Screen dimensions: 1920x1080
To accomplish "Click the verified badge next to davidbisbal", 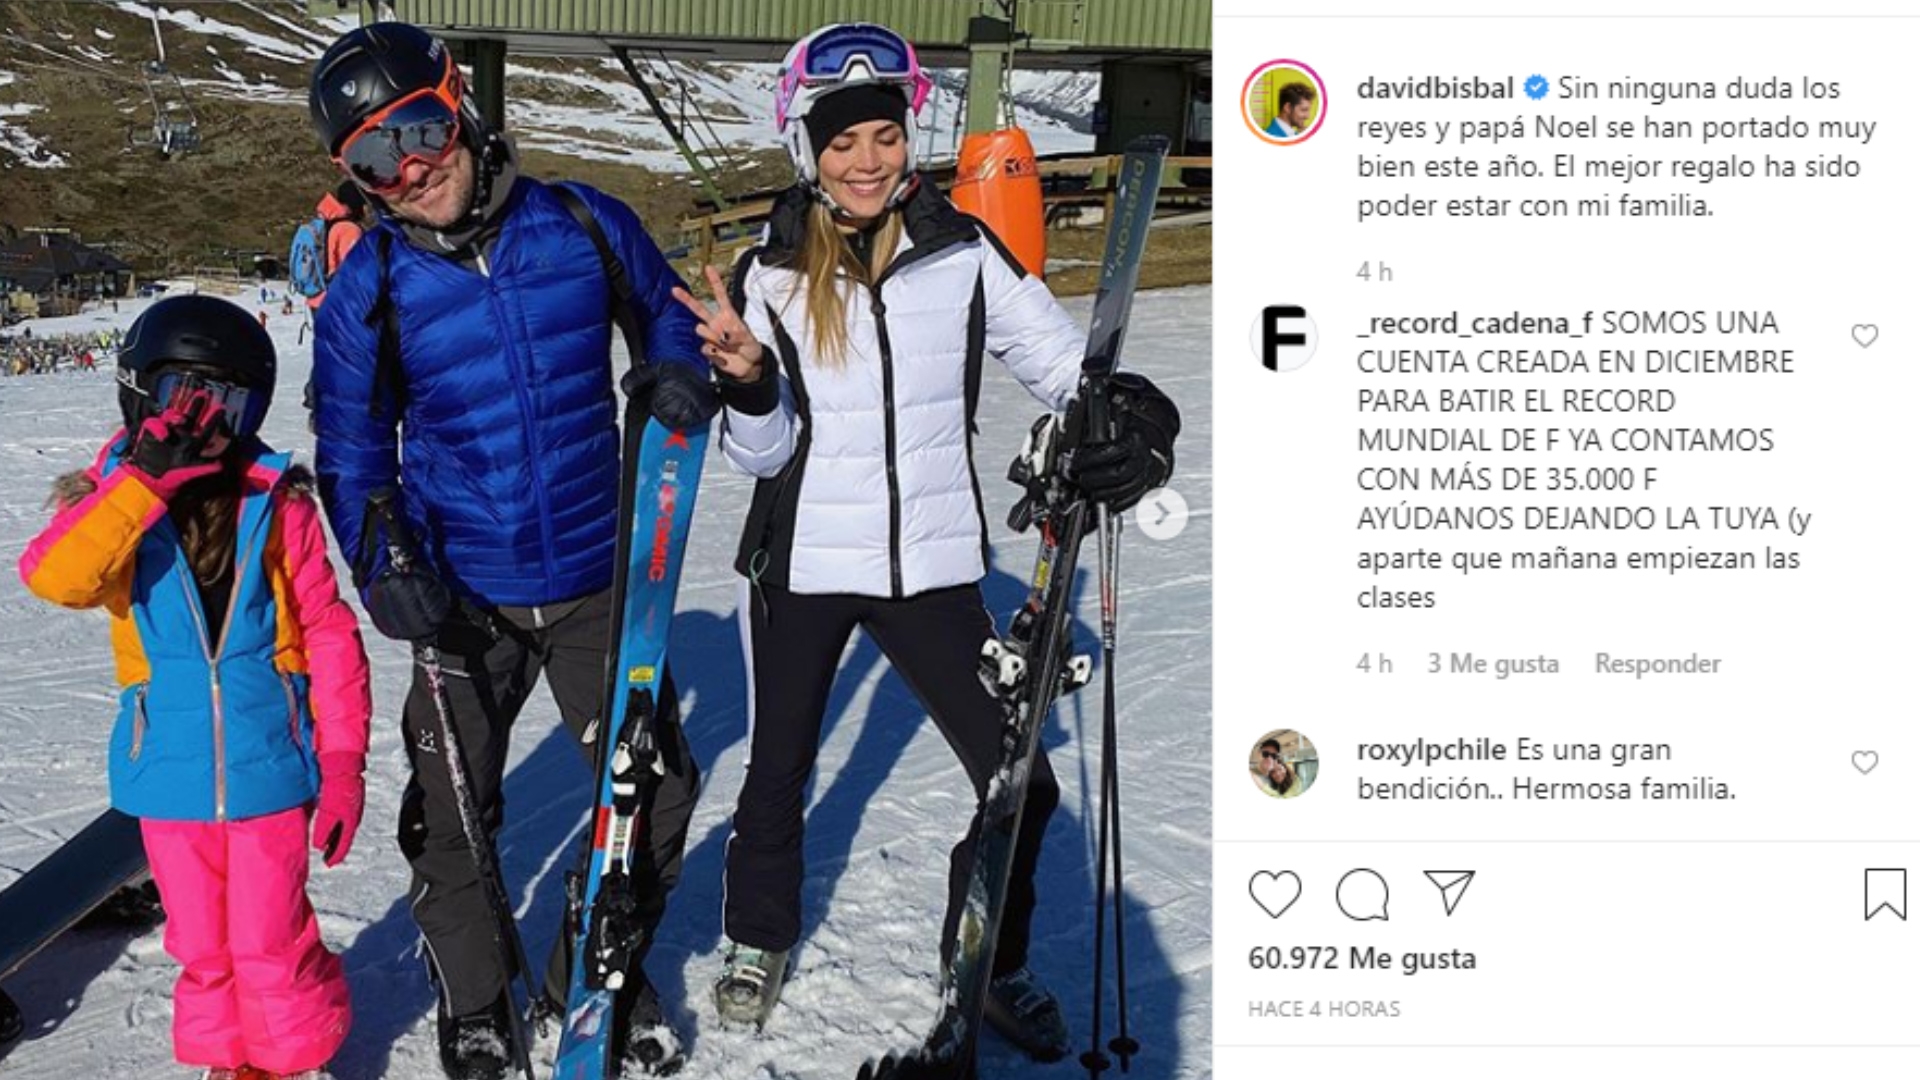I will click(x=1535, y=88).
